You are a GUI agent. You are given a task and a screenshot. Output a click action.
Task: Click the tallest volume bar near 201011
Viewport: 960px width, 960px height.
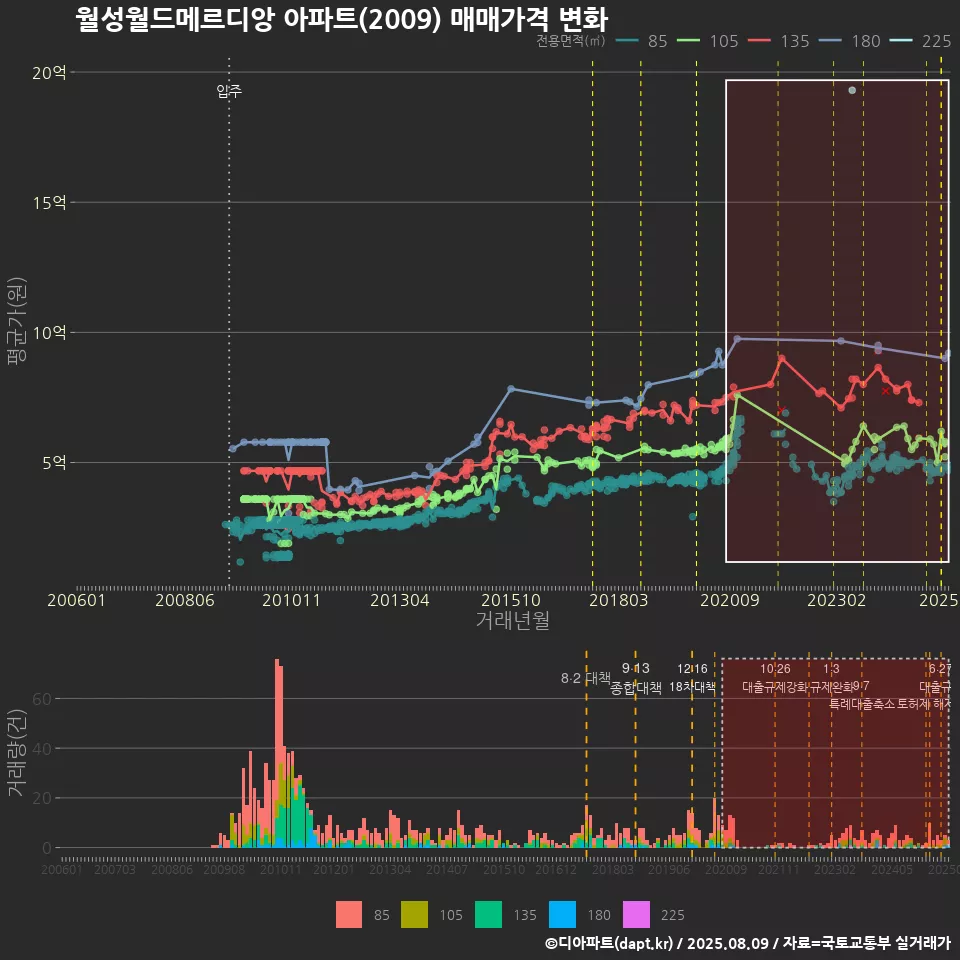277,753
